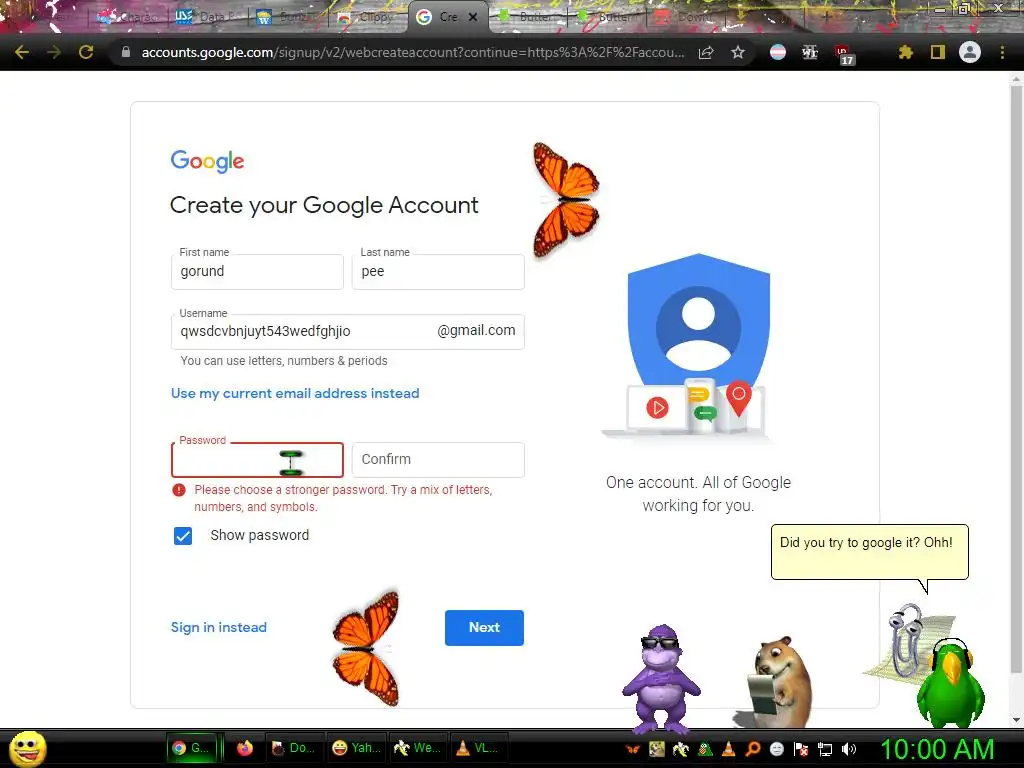
Task: Focus the Last name field
Action: [438, 272]
